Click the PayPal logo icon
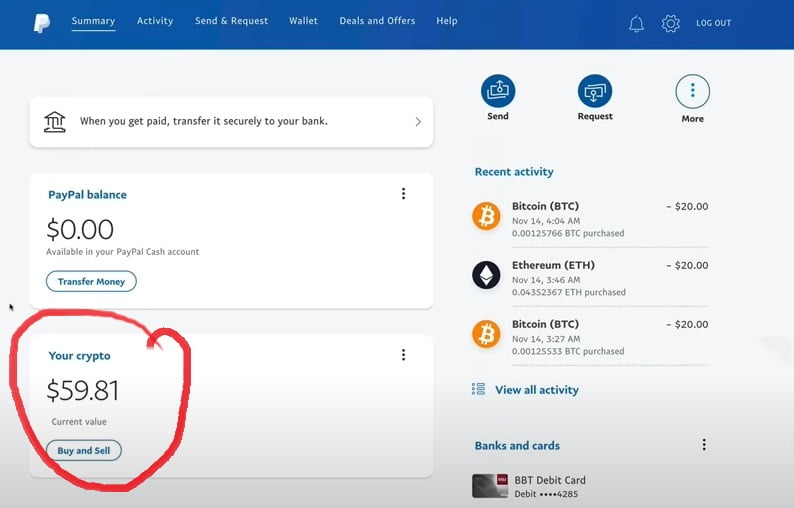This screenshot has height=508, width=794. coord(41,23)
